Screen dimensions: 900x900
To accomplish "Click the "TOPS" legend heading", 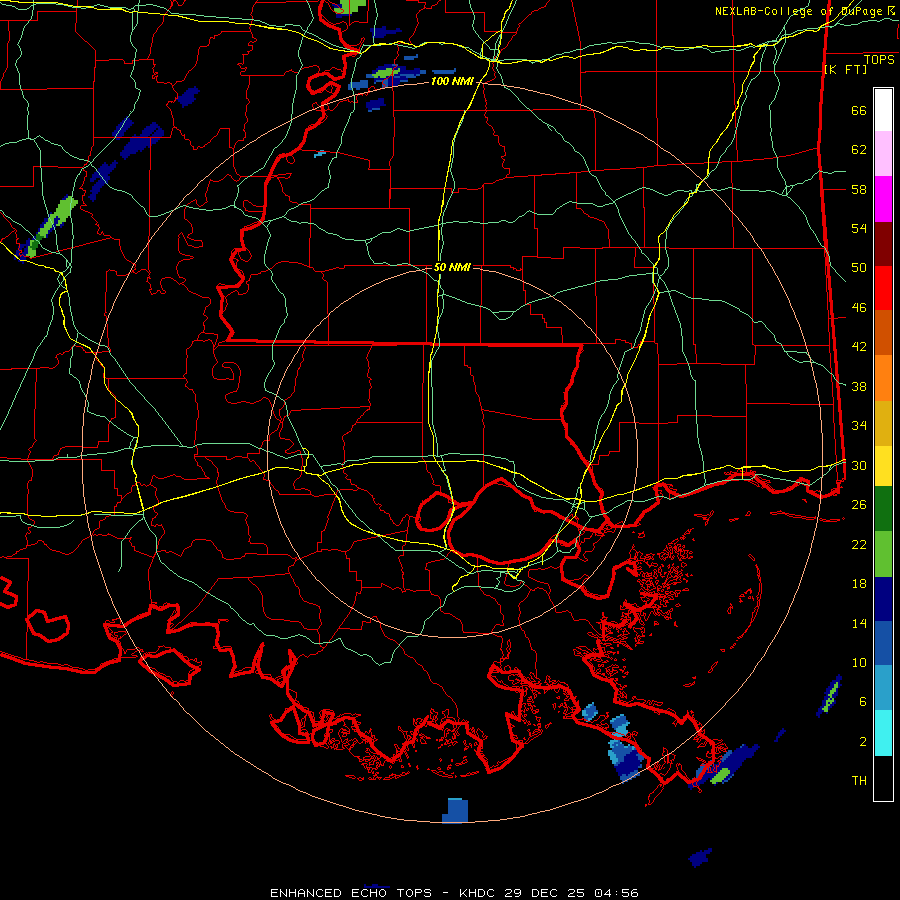I will coord(879,60).
